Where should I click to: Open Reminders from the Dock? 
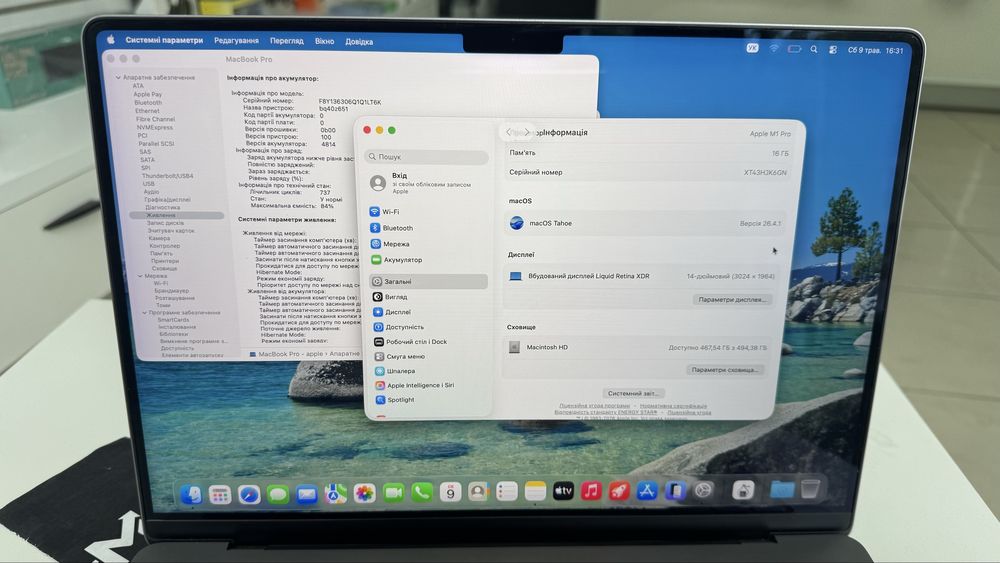coord(507,492)
